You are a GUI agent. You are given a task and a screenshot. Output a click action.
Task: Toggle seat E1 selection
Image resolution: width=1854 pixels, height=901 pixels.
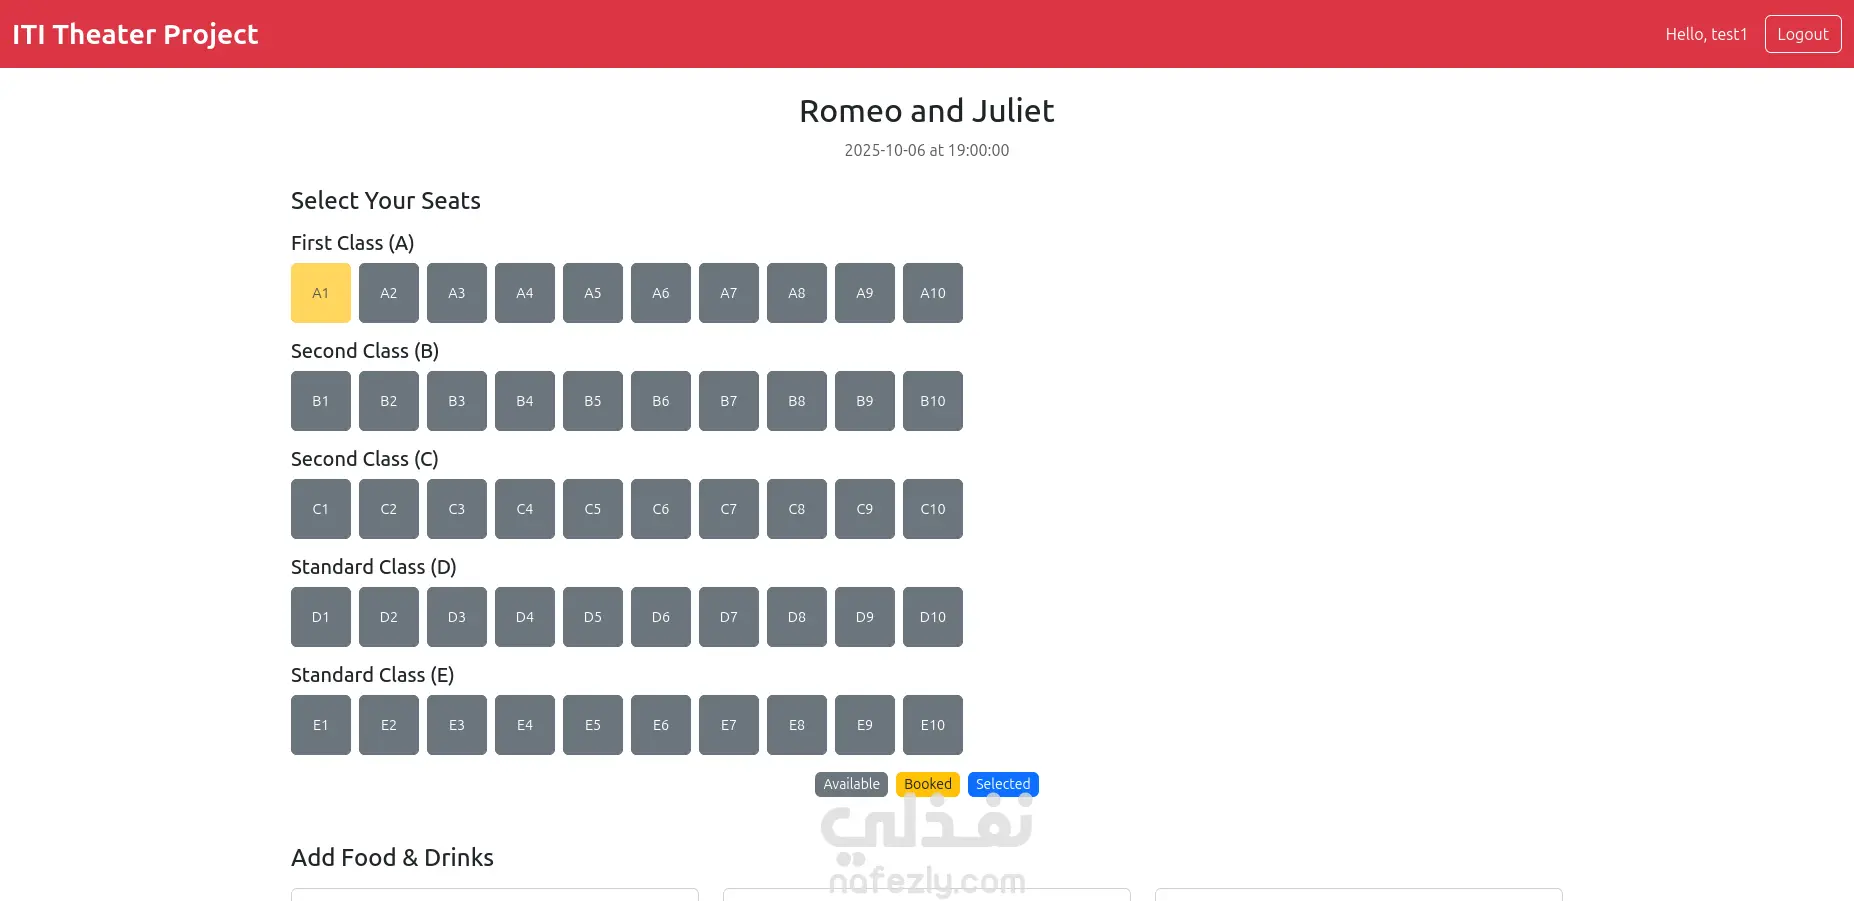point(321,725)
